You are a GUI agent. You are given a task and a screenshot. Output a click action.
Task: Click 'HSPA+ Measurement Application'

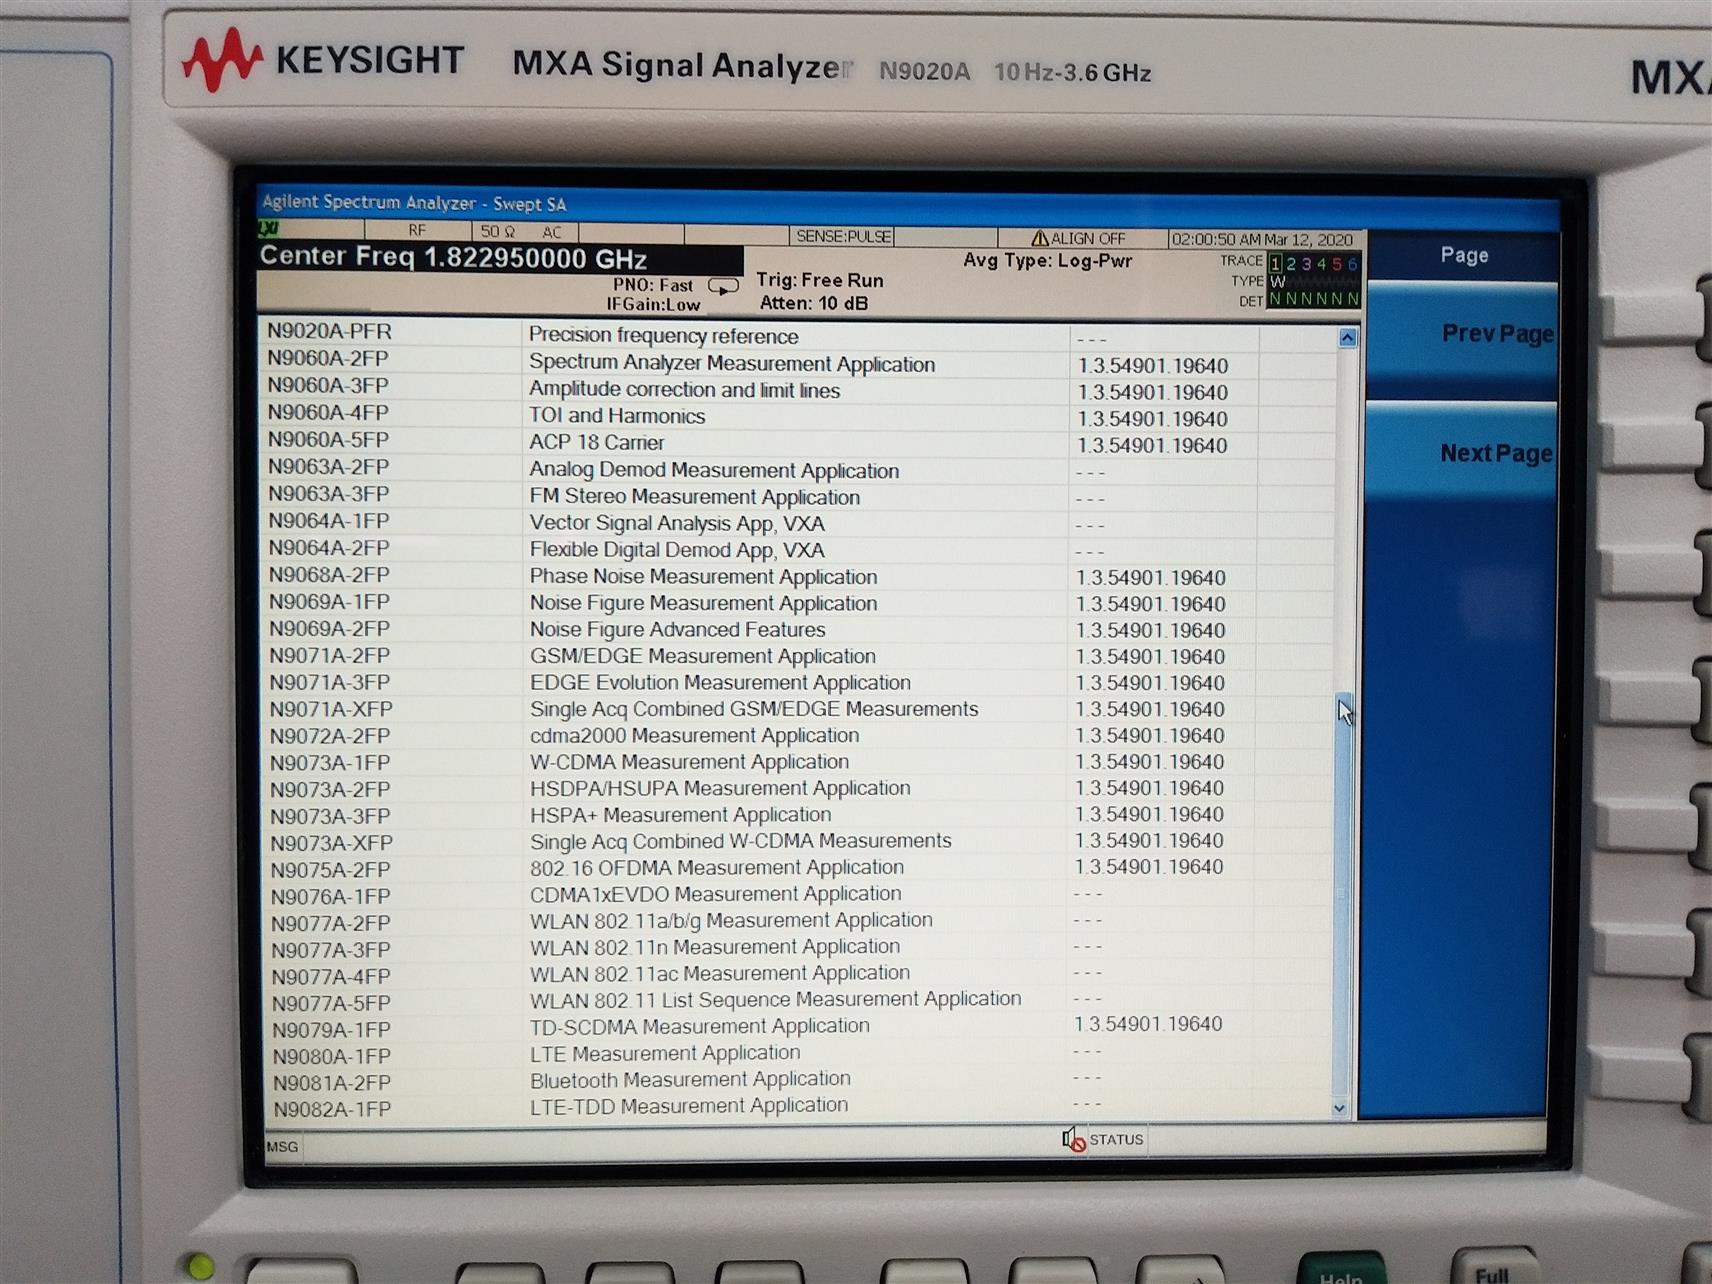680,814
